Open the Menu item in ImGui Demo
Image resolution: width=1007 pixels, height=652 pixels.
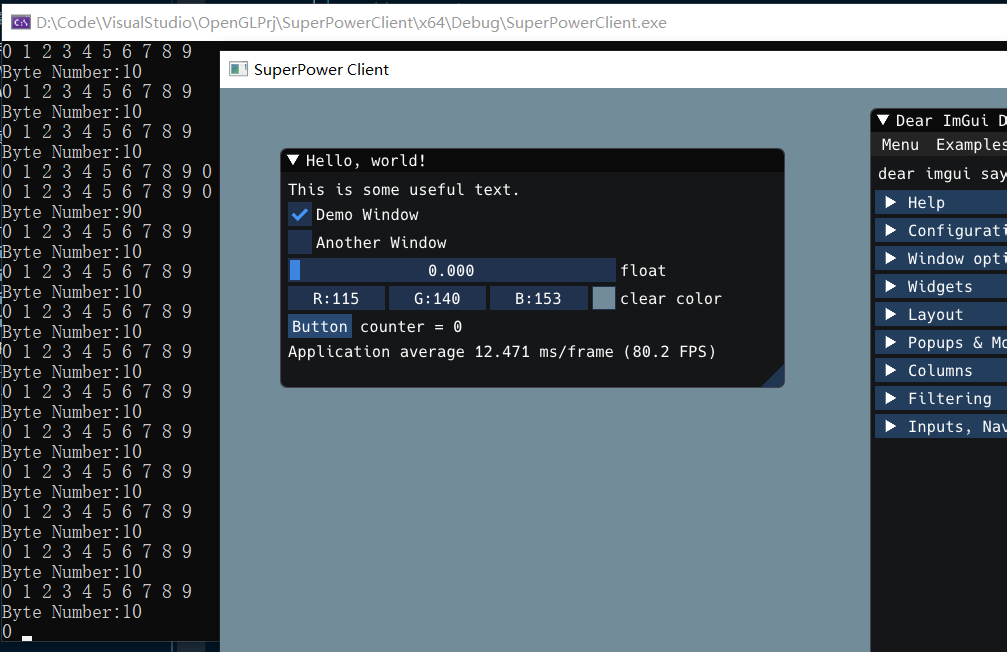900,145
